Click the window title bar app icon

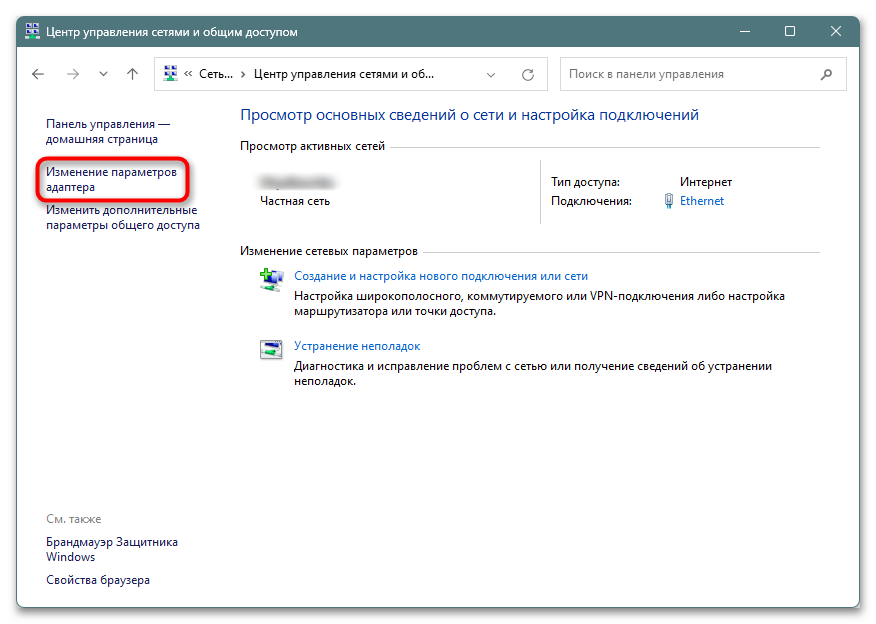point(32,31)
